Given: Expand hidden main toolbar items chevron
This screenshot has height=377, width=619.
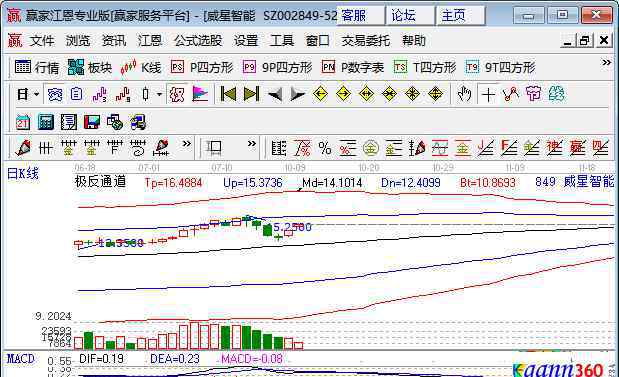Looking at the screenshot, I should tap(606, 62).
